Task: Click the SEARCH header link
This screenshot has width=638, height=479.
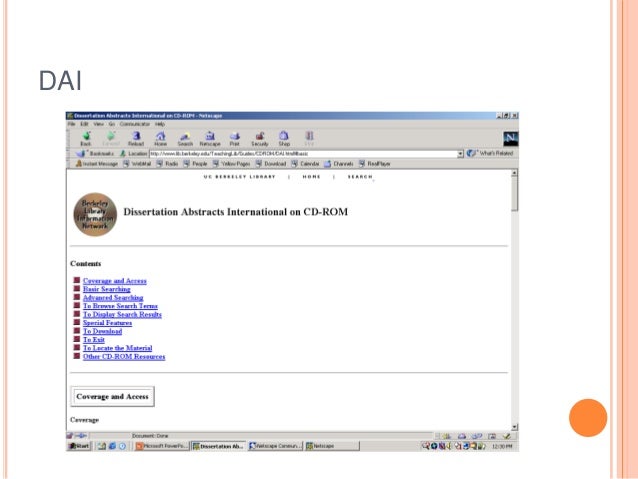Action: (360, 177)
